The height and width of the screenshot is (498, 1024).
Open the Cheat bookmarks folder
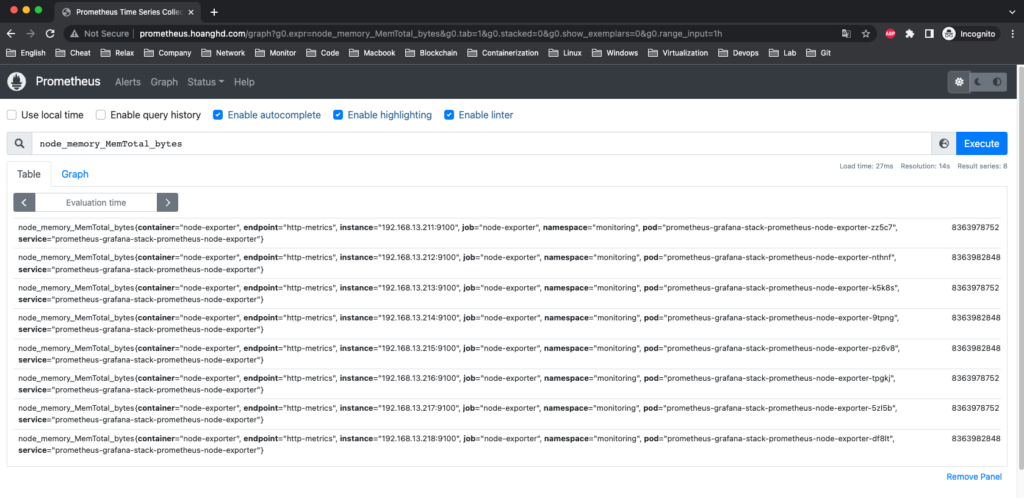[73, 53]
